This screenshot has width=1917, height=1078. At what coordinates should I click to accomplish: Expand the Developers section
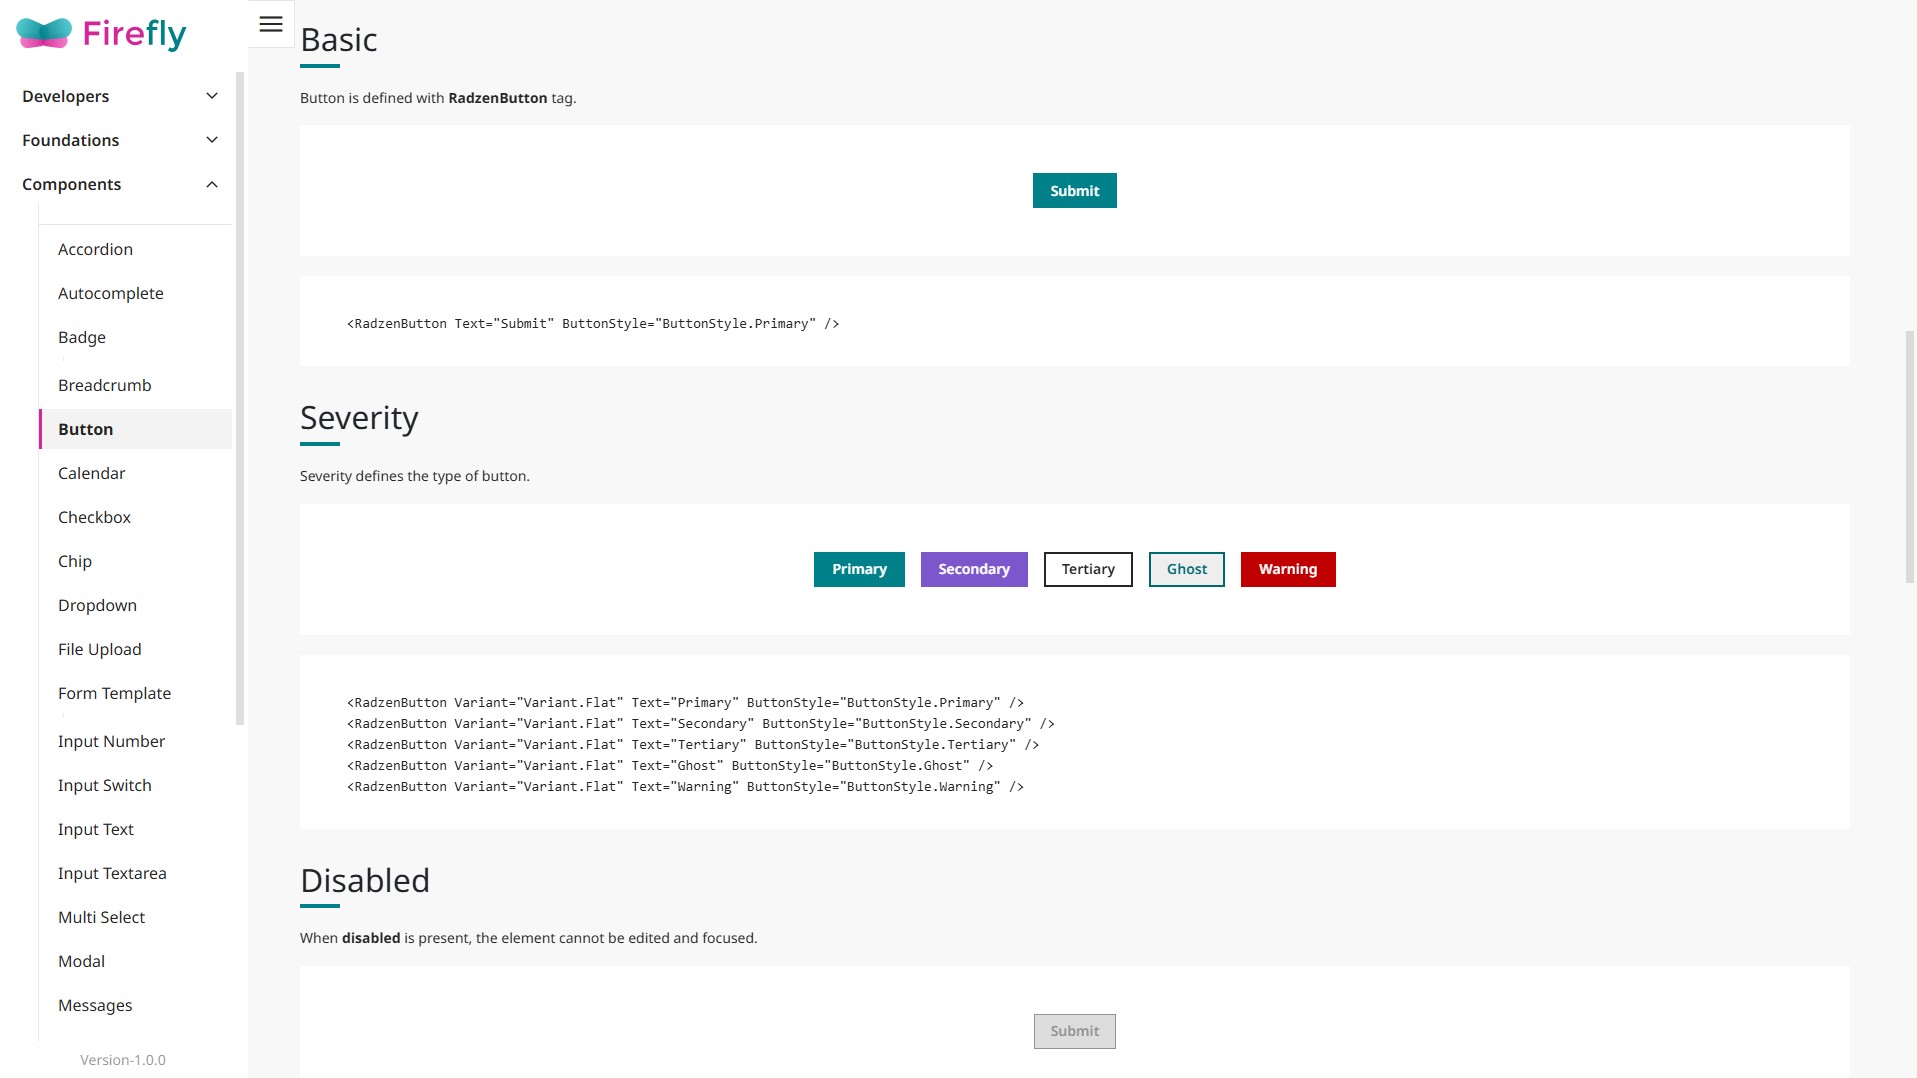click(118, 96)
